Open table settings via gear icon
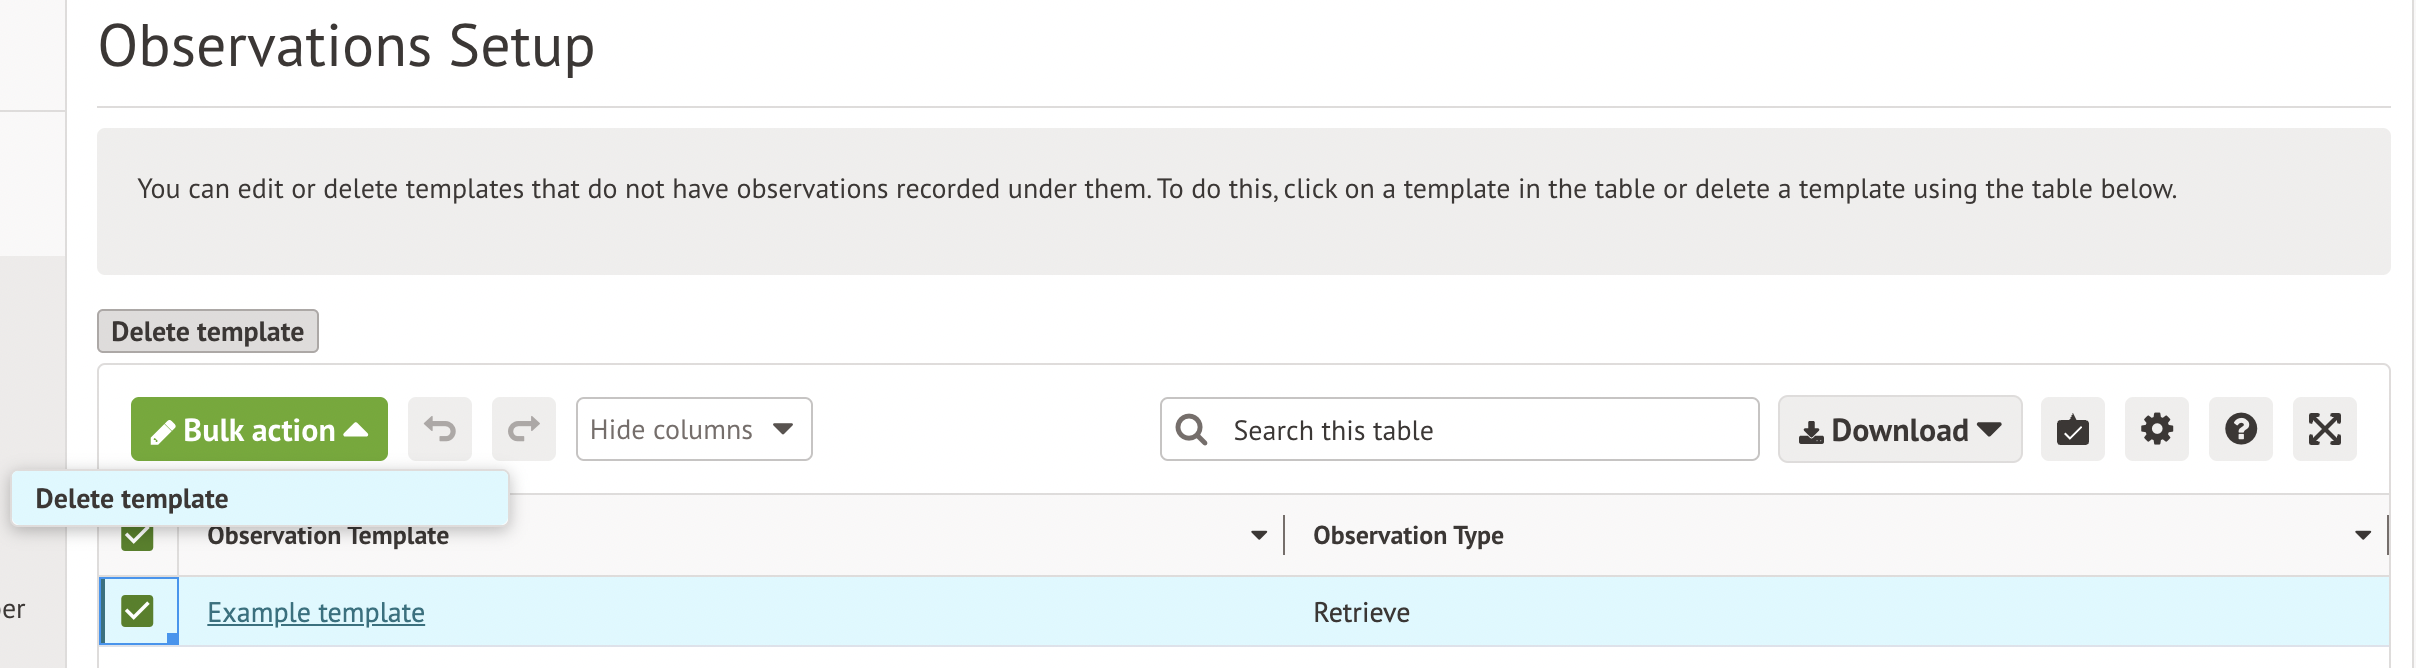2416x668 pixels. tap(2156, 429)
